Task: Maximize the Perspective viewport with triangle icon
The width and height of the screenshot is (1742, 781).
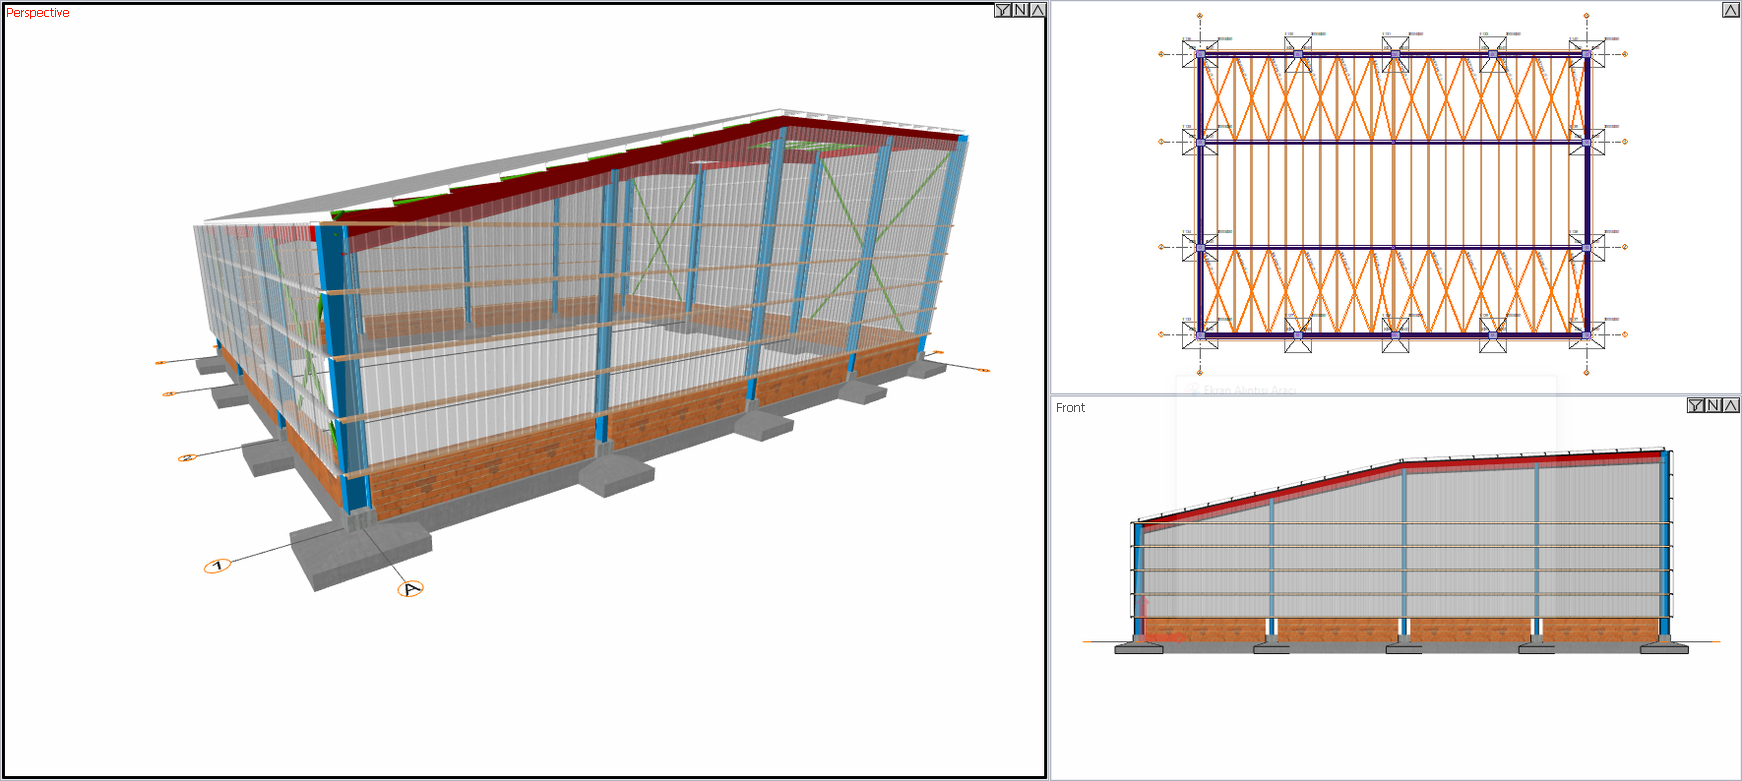Action: point(1038,10)
